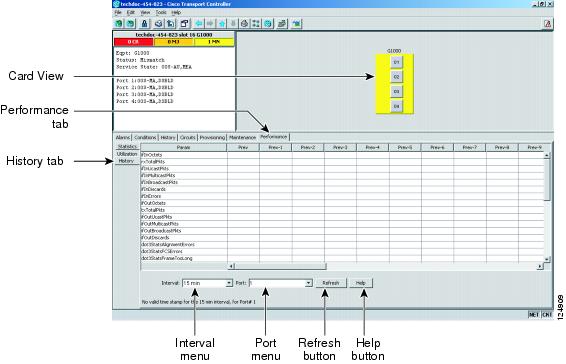The height and width of the screenshot is (364, 566).
Task: Select port 03 on the G1000 card
Action: [x=396, y=91]
